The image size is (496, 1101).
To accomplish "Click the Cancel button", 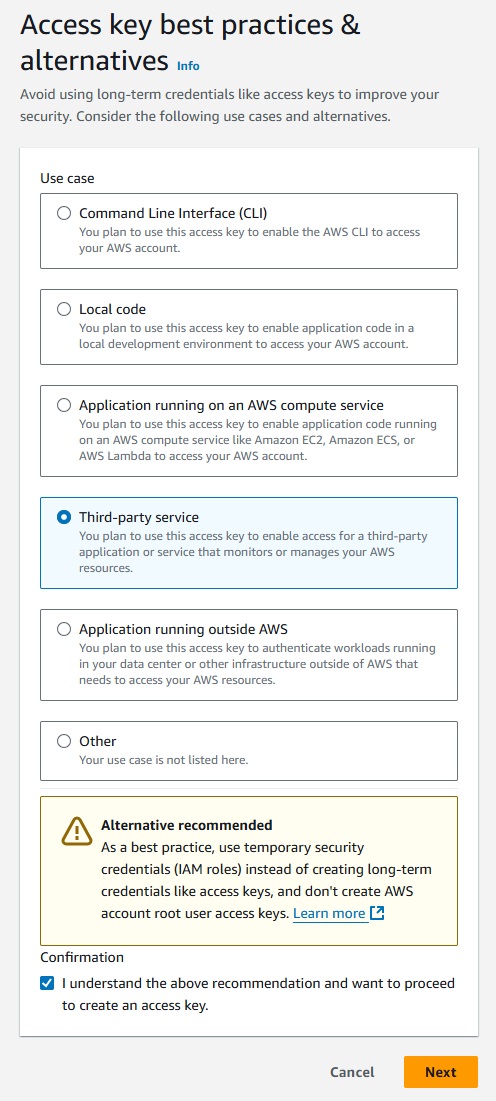I will (x=352, y=1072).
